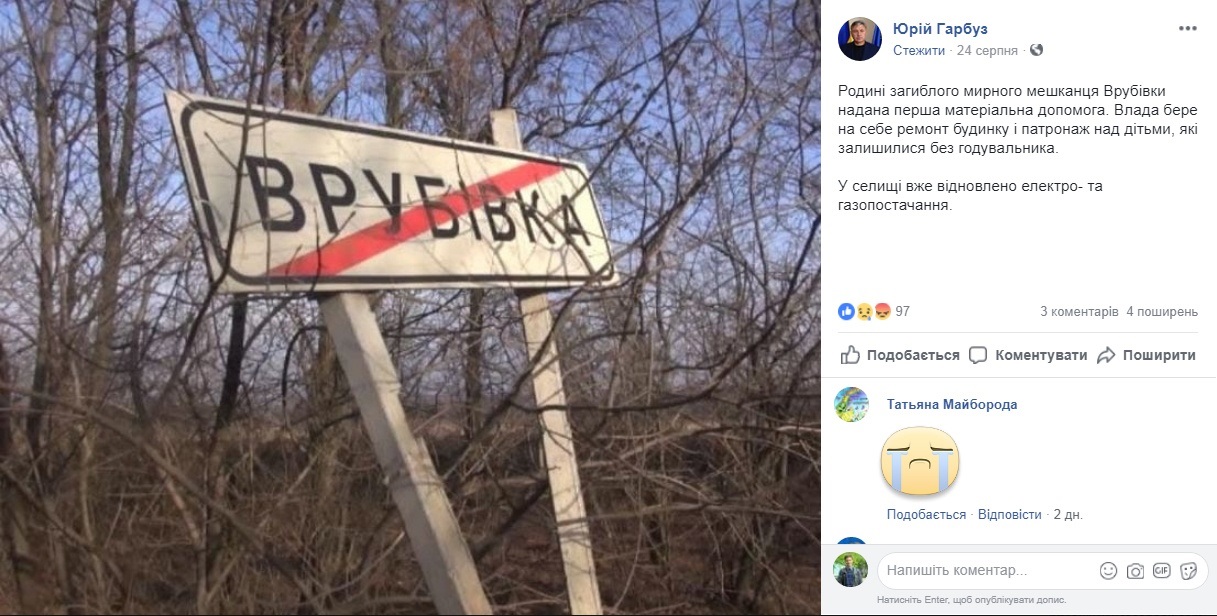Click the sad reaction icon in summary

(x=864, y=311)
